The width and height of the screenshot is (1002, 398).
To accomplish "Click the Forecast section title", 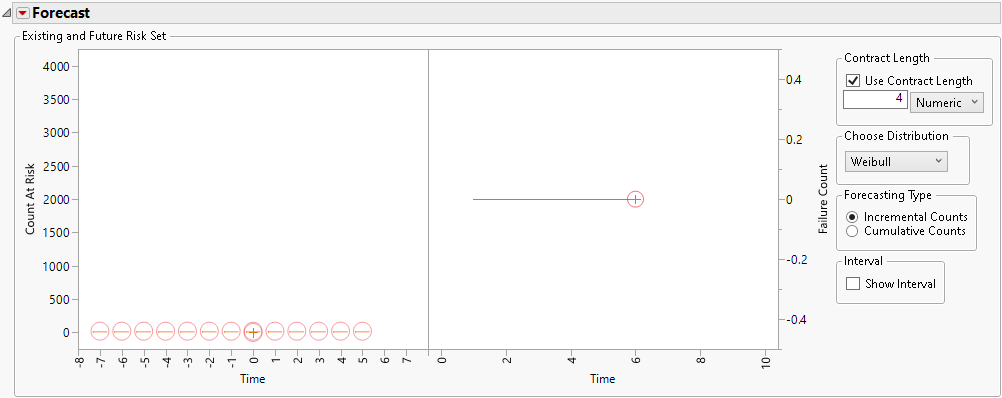I will [61, 13].
